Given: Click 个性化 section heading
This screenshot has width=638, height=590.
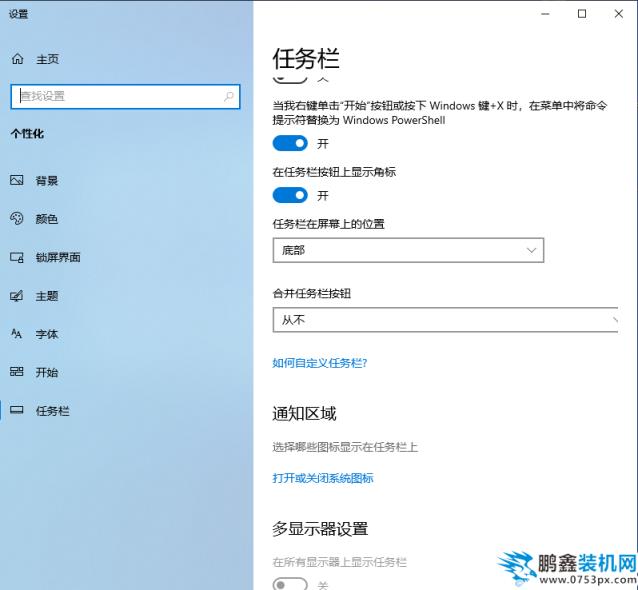Looking at the screenshot, I should tap(27, 133).
